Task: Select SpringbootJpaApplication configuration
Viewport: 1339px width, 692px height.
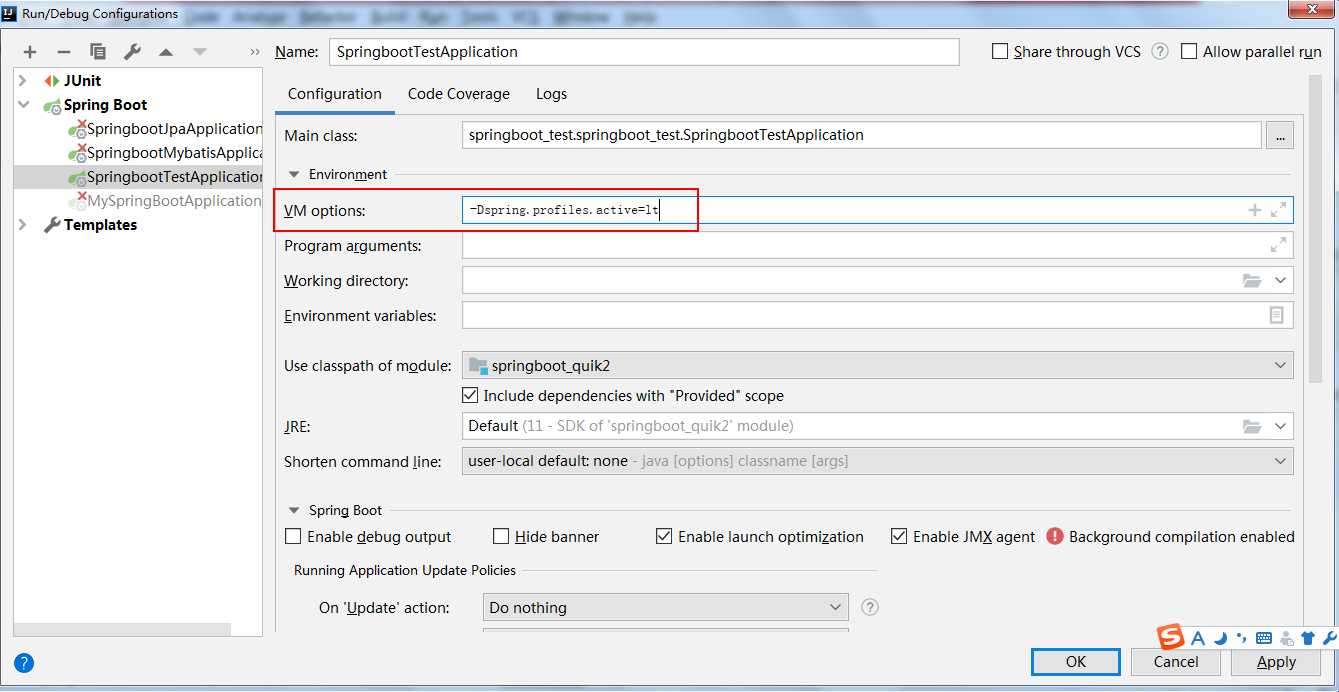Action: click(164, 128)
